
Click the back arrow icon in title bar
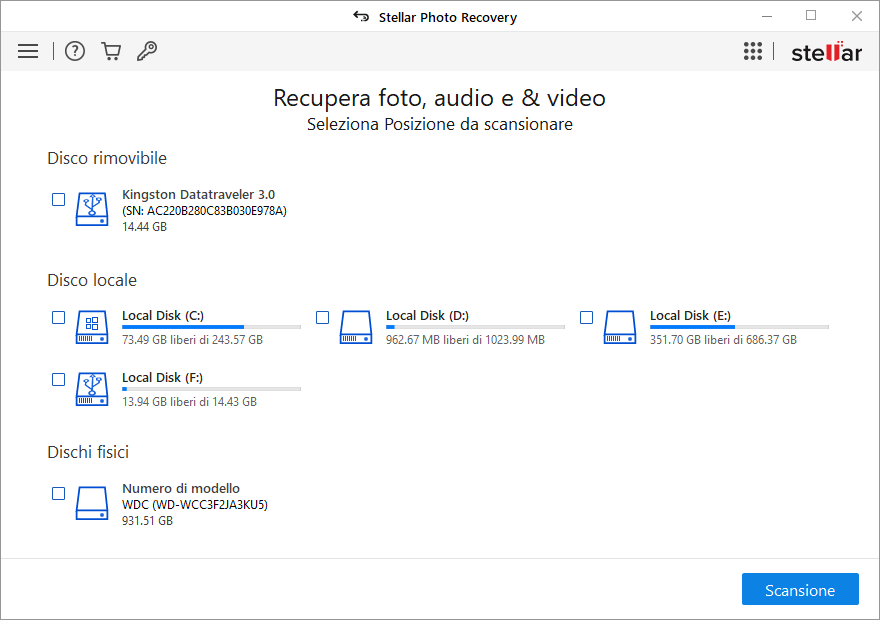pos(361,17)
